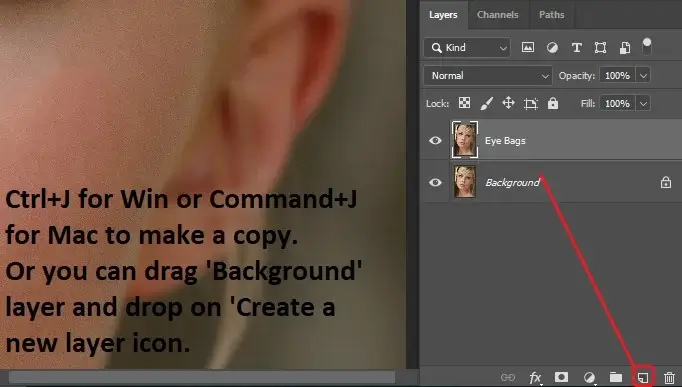Image resolution: width=682 pixels, height=387 pixels.
Task: Click the delete layer trash icon
Action: tap(669, 377)
